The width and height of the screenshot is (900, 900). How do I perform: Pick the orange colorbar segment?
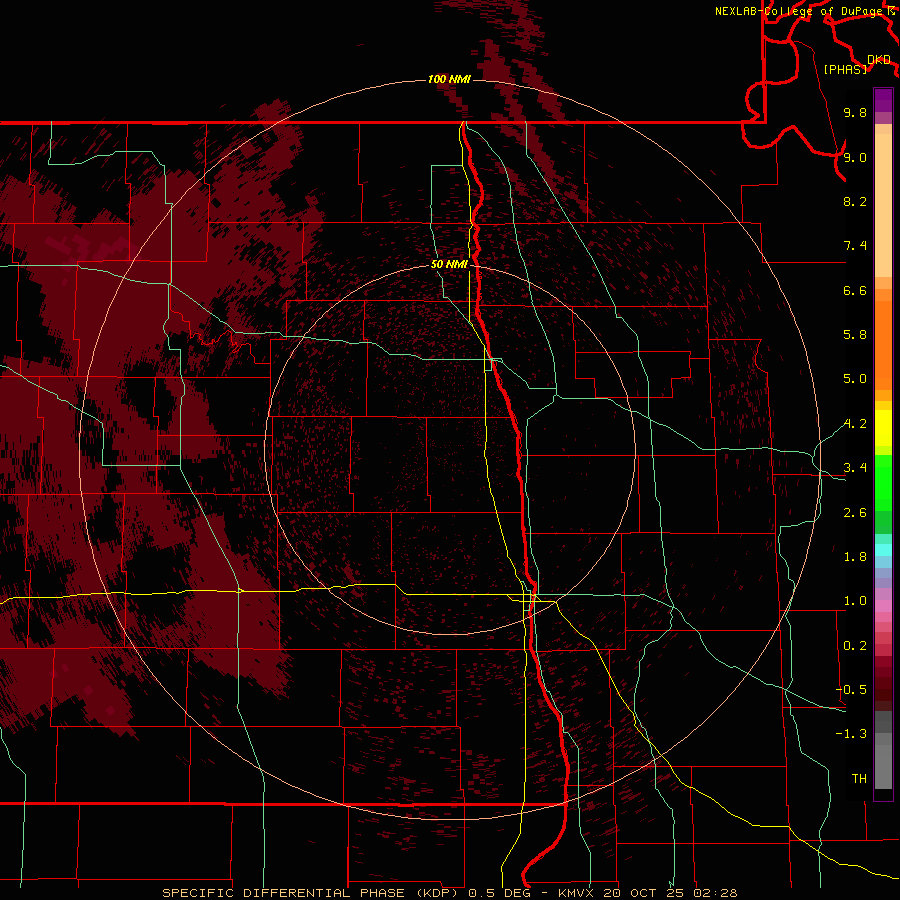[x=883, y=345]
